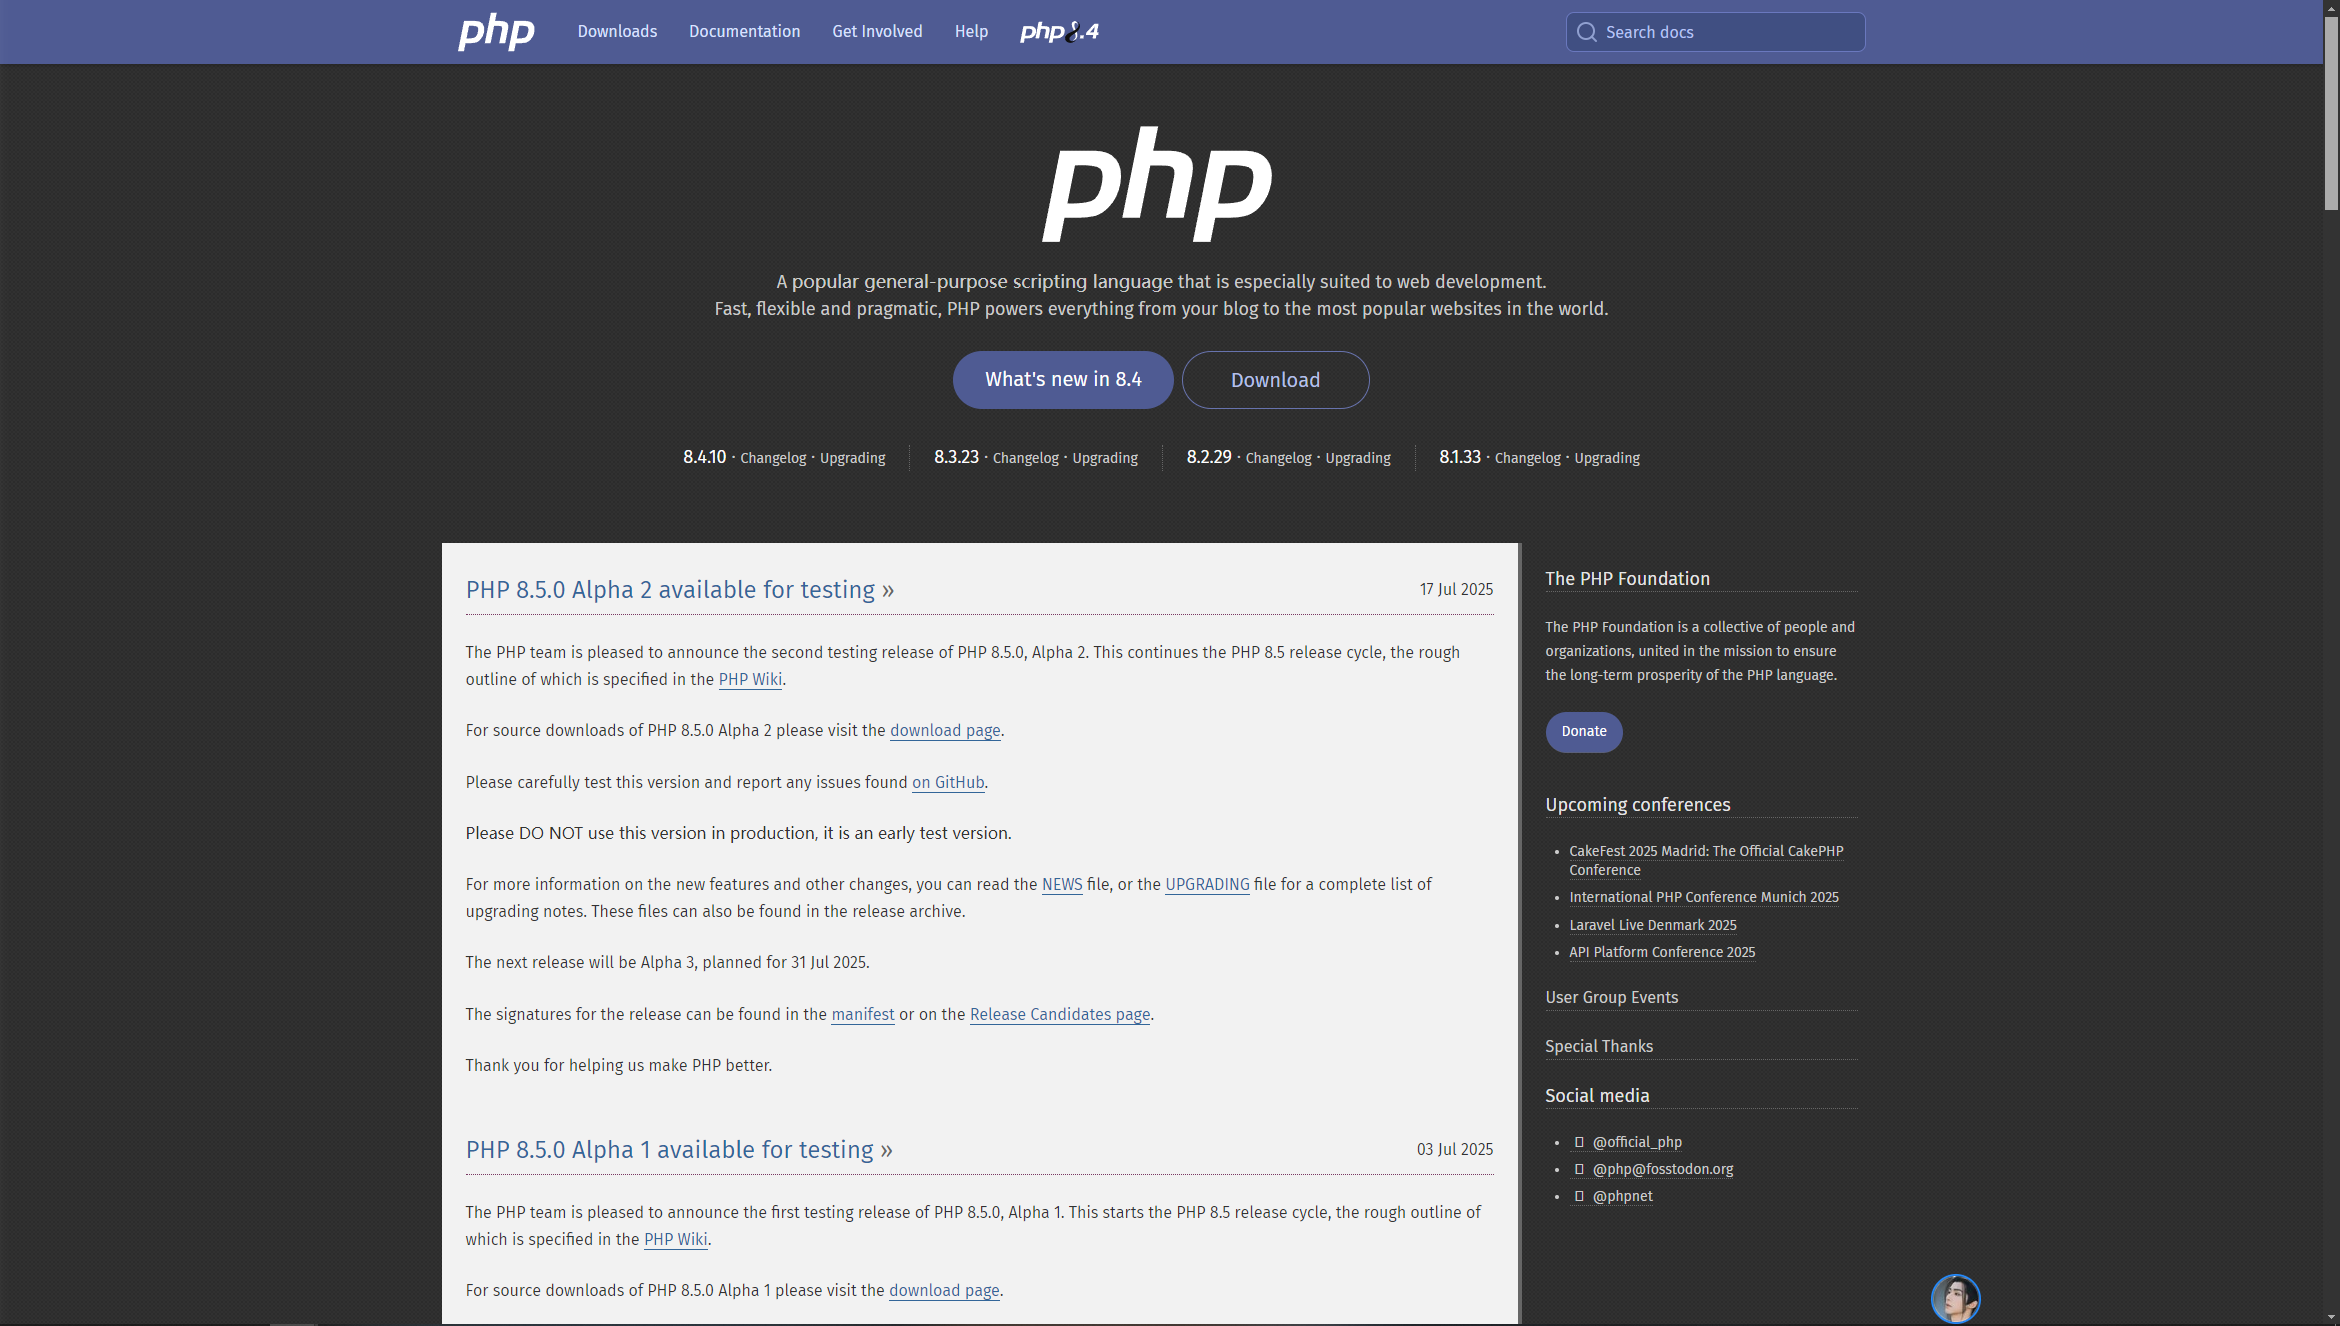Open Upgrading notes for 8.4.10
2340x1326 pixels.
[853, 458]
